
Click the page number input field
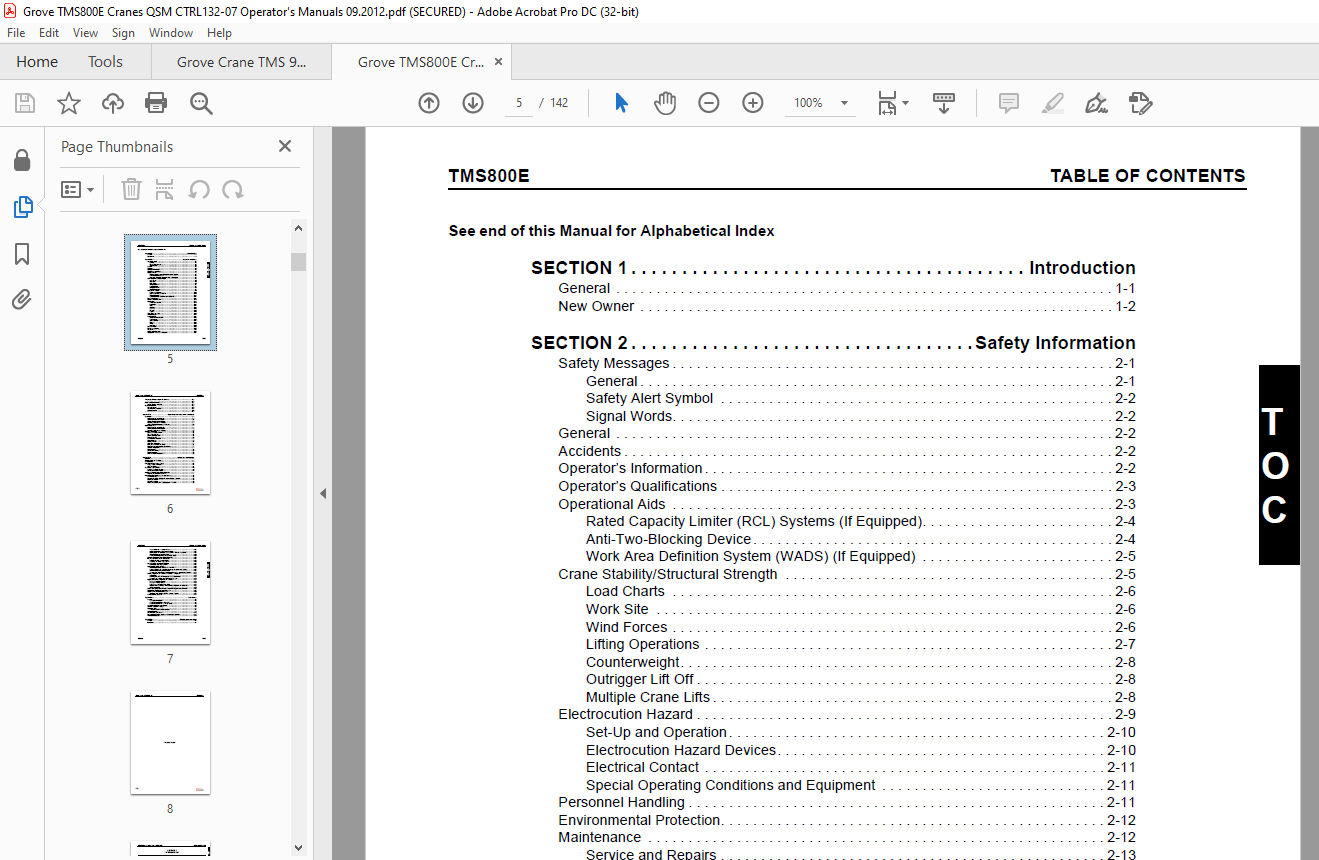(x=519, y=103)
